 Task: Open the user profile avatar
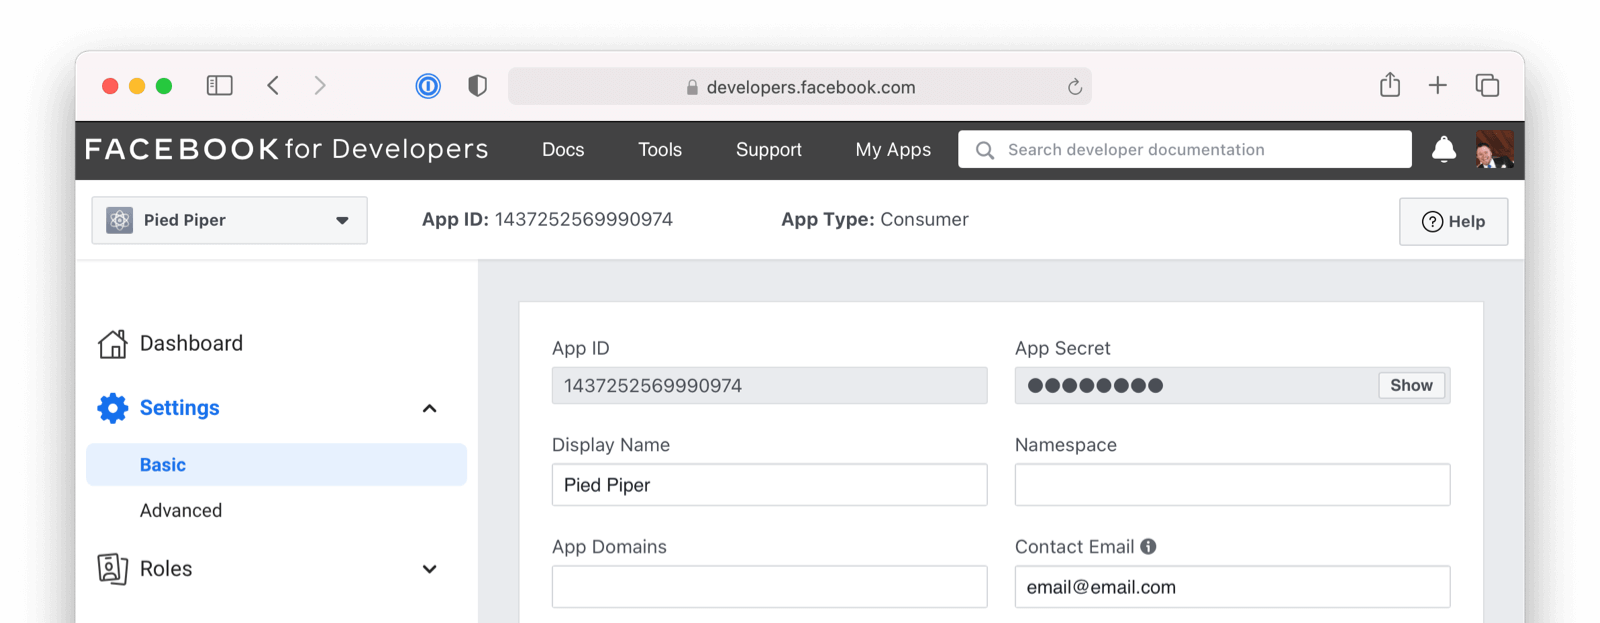pyautogui.click(x=1495, y=149)
